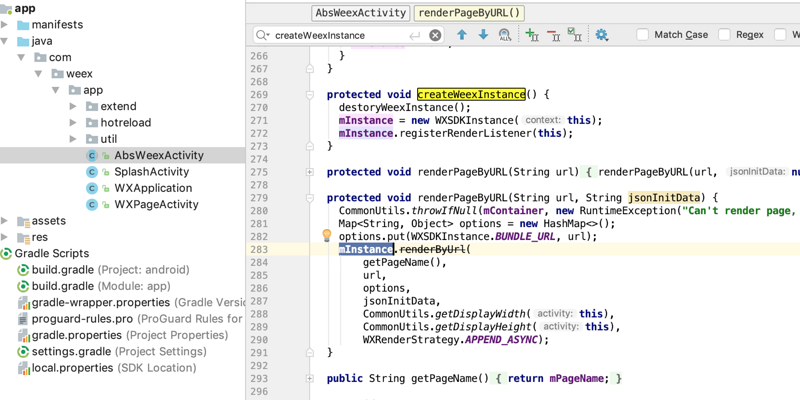This screenshot has height=400, width=800.
Task: Click the renderPageByURL() breadcrumb
Action: 469,13
